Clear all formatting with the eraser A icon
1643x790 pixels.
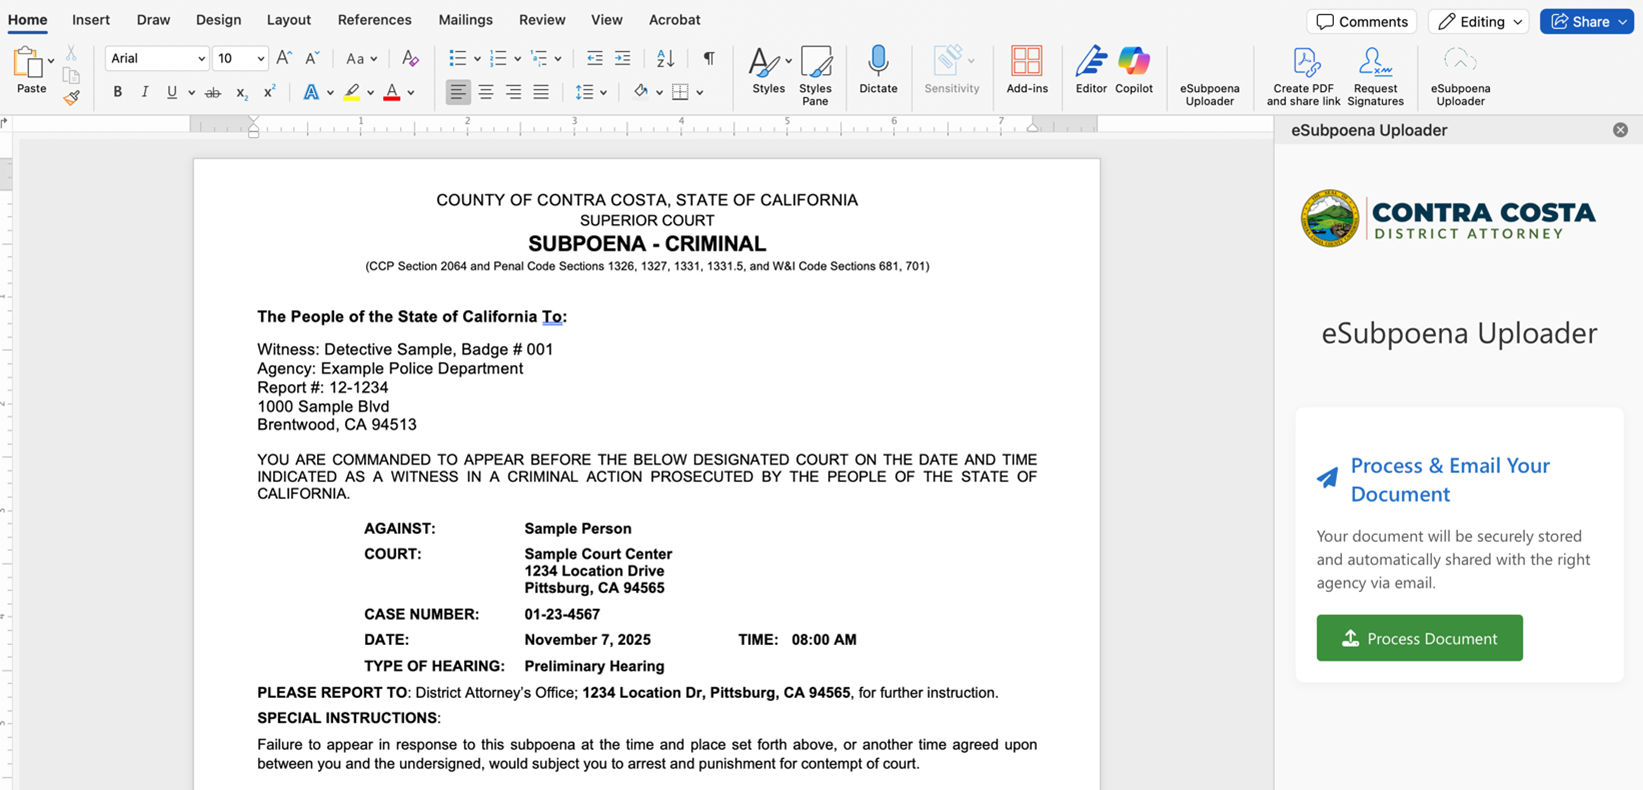410,59
